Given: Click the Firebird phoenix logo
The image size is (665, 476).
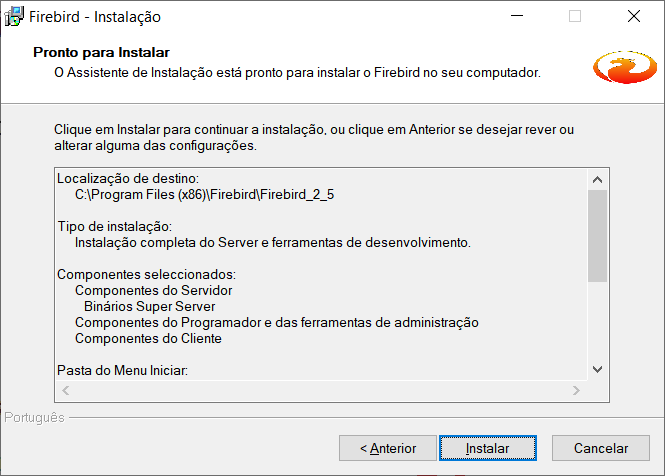Looking at the screenshot, I should coord(624,67).
